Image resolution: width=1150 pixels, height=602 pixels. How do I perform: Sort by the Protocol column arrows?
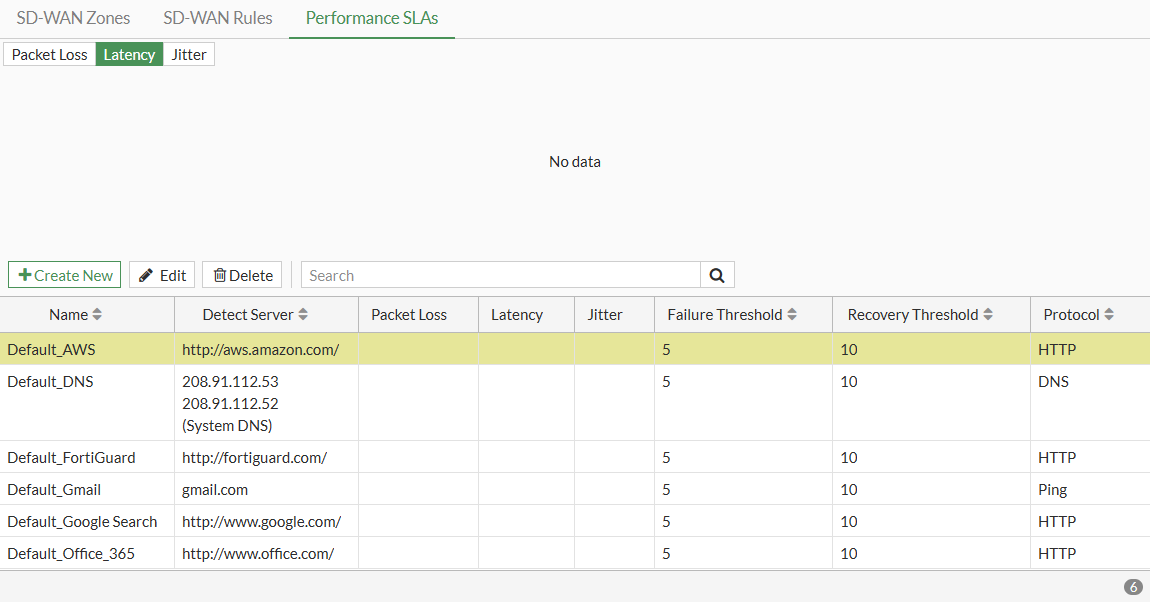click(1110, 313)
